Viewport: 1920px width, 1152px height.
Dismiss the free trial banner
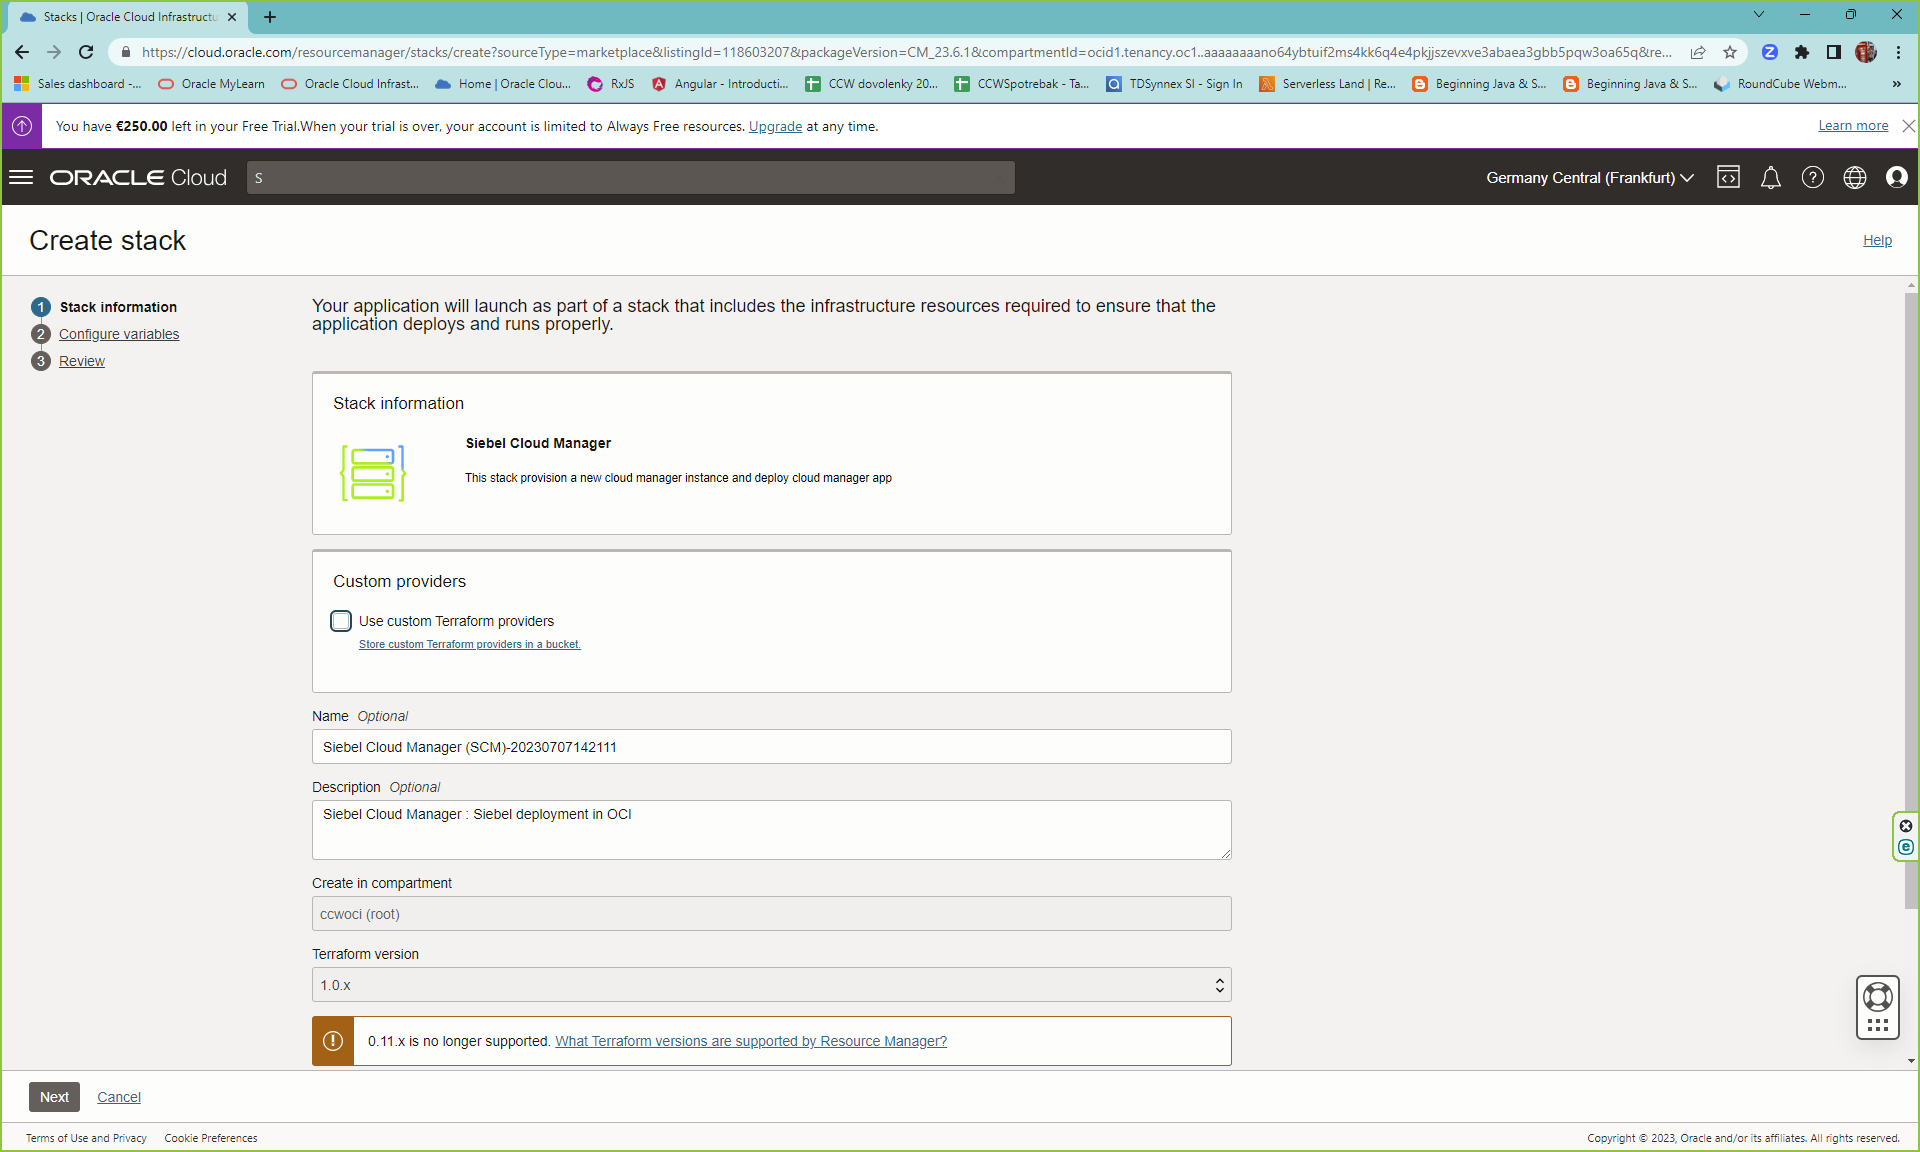tap(1908, 126)
